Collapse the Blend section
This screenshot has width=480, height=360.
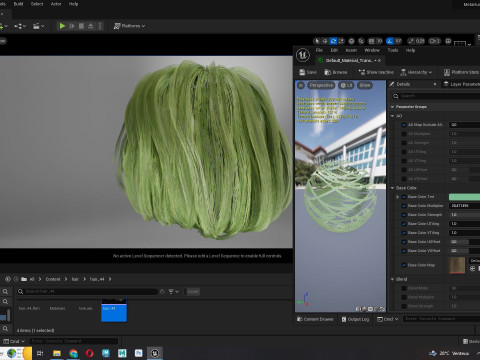[392, 279]
